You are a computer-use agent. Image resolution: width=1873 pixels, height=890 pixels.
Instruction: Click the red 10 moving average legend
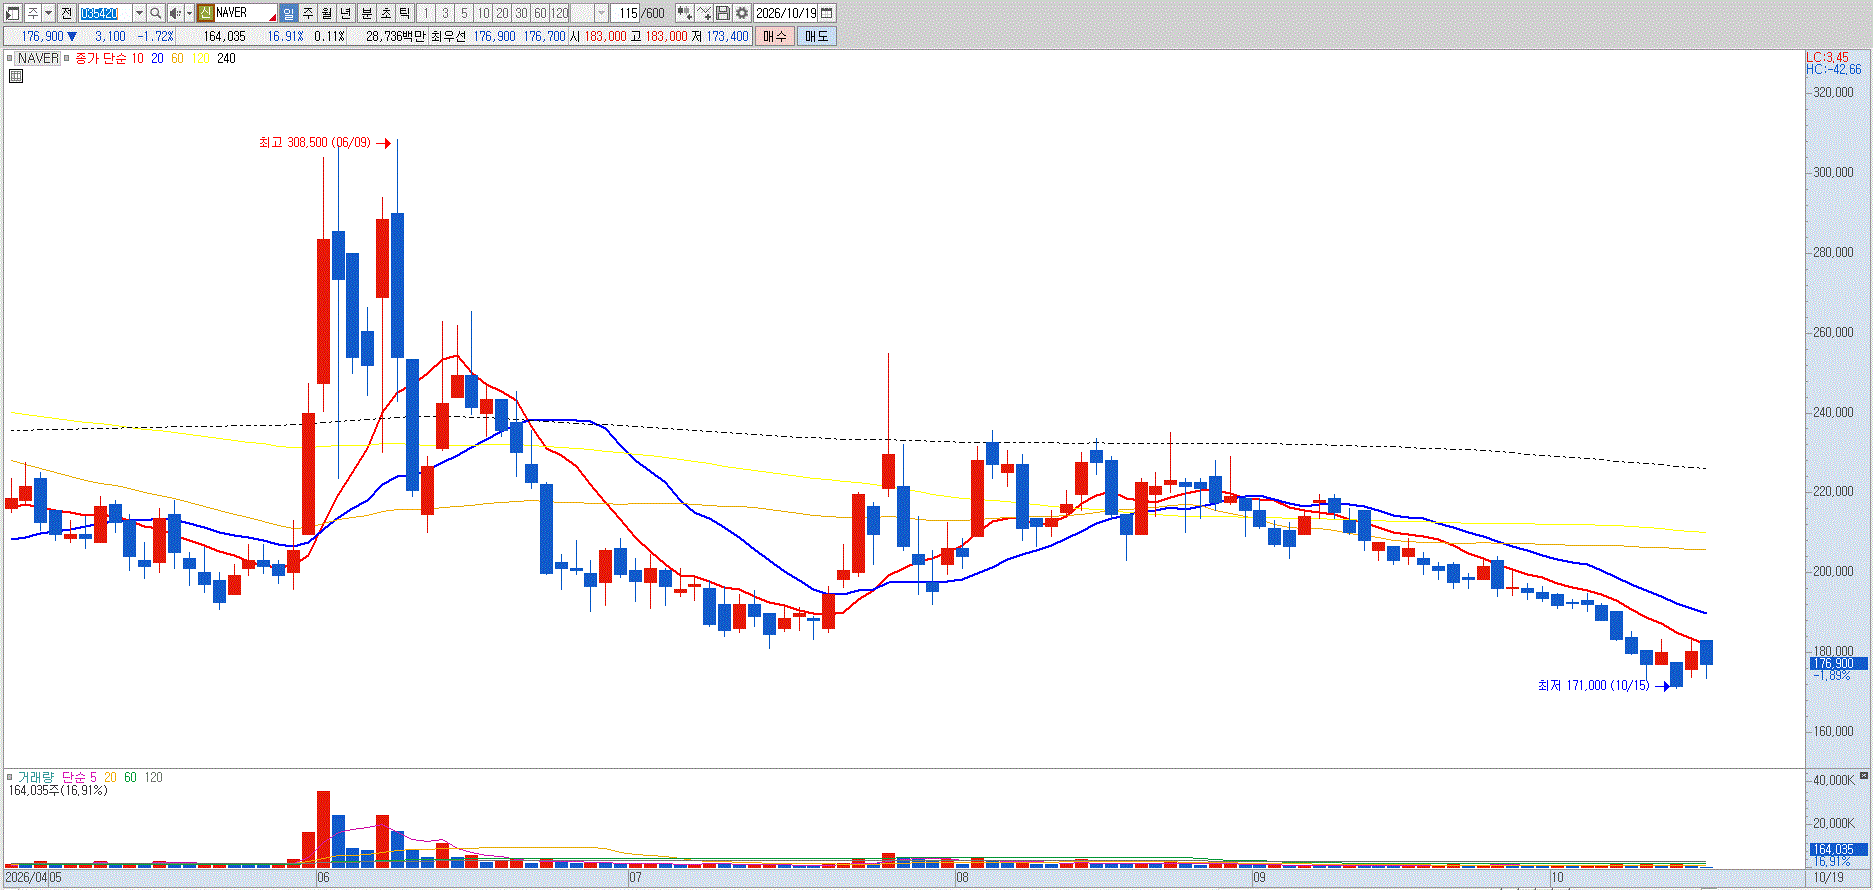138,58
